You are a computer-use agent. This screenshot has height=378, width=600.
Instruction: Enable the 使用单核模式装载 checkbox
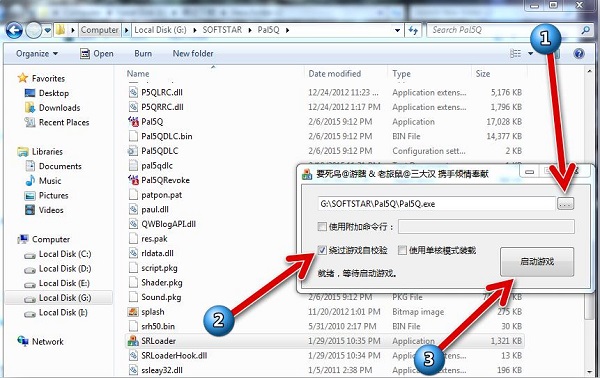click(402, 250)
